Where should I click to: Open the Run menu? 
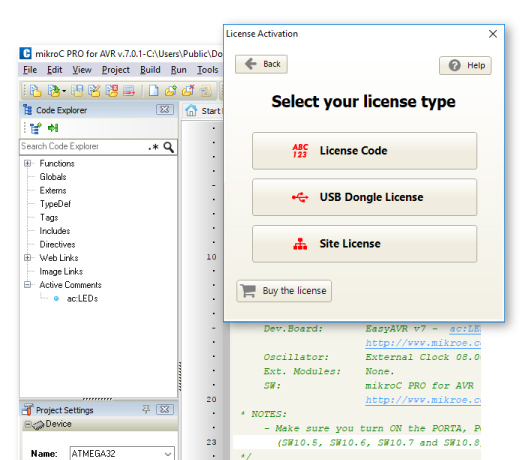pyautogui.click(x=178, y=70)
